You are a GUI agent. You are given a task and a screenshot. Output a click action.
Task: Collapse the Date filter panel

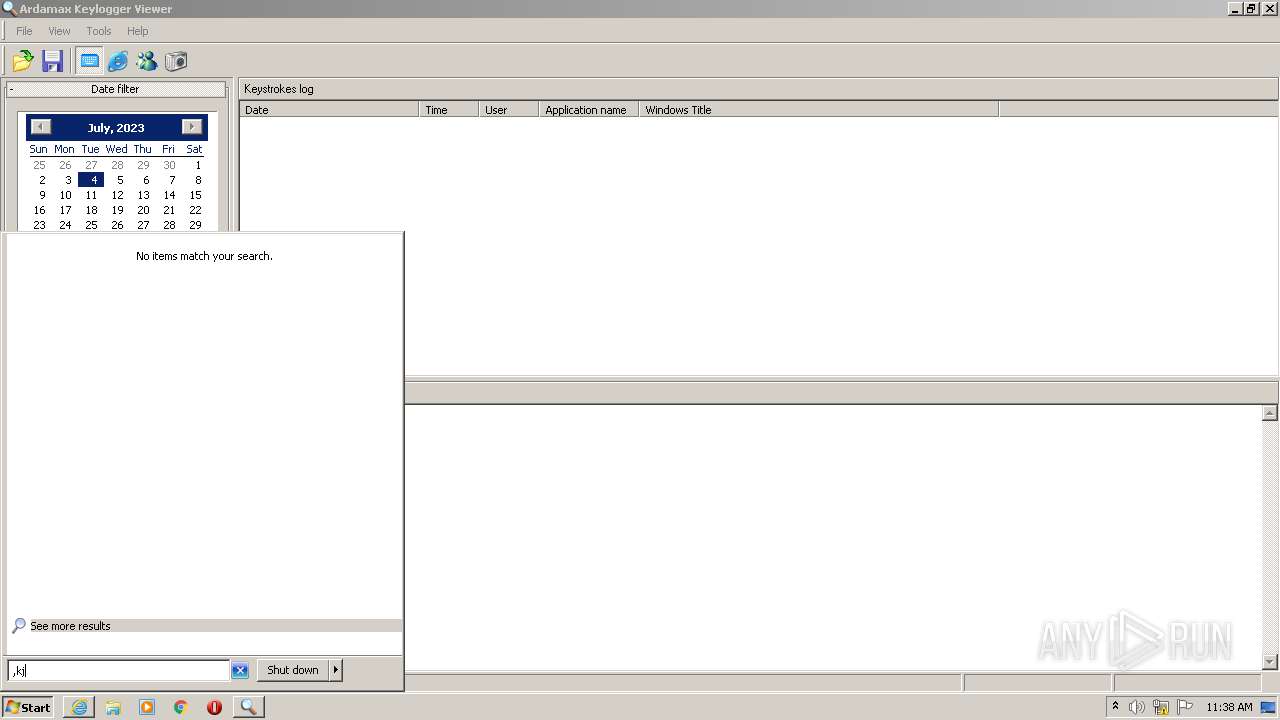(115, 89)
